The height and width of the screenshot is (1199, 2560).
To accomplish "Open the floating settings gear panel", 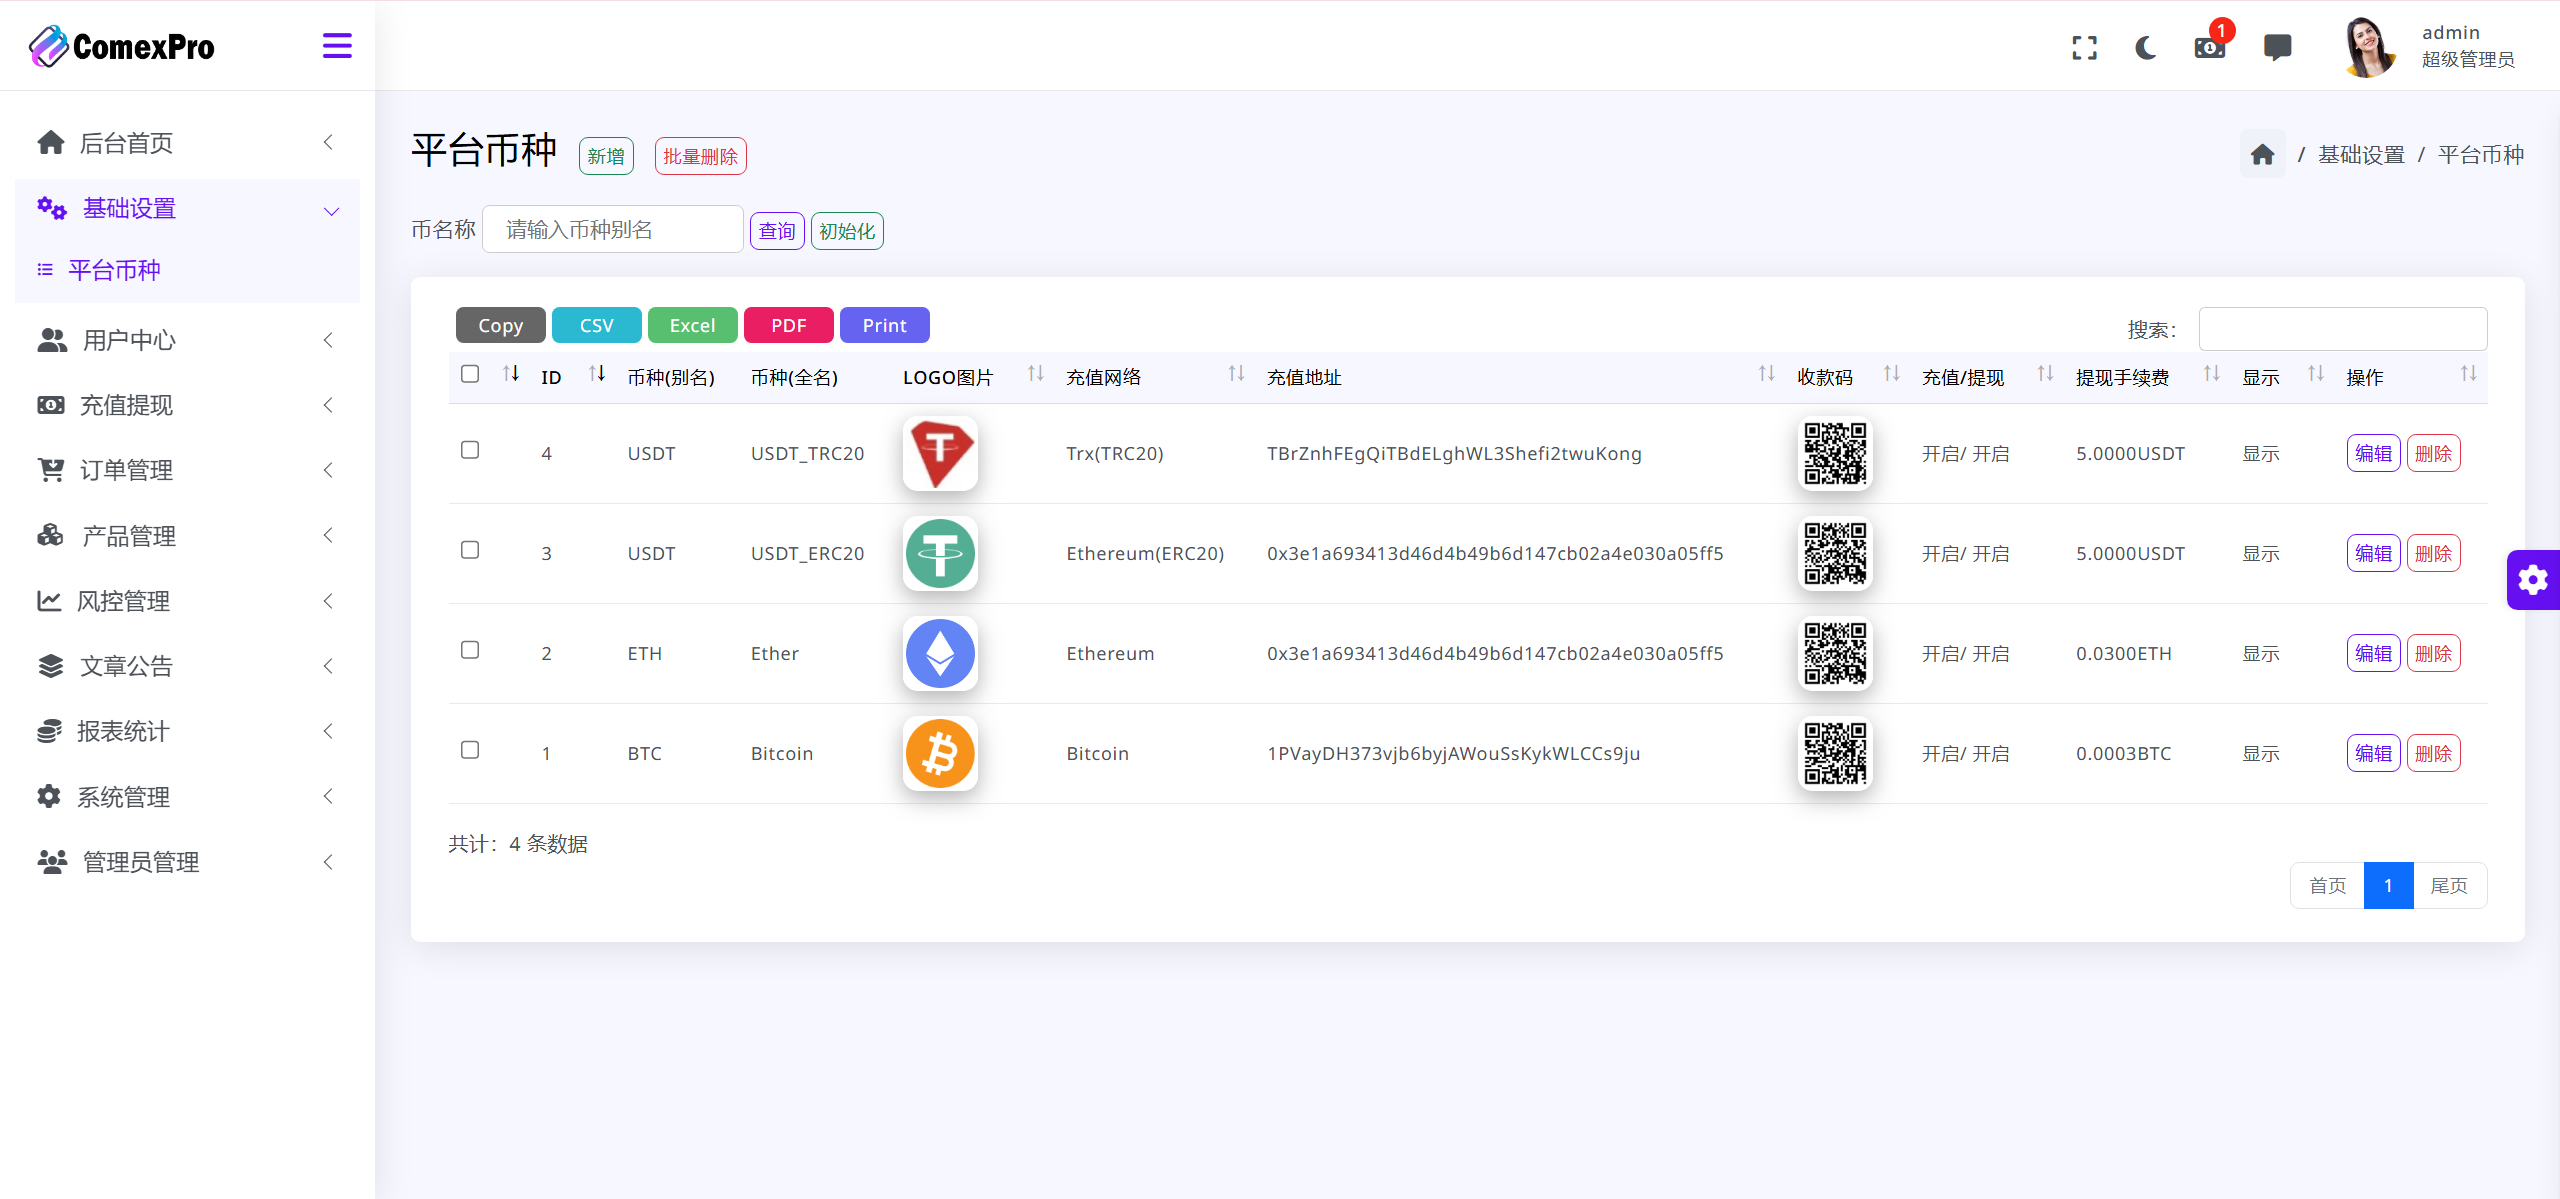I will pos(2533,580).
